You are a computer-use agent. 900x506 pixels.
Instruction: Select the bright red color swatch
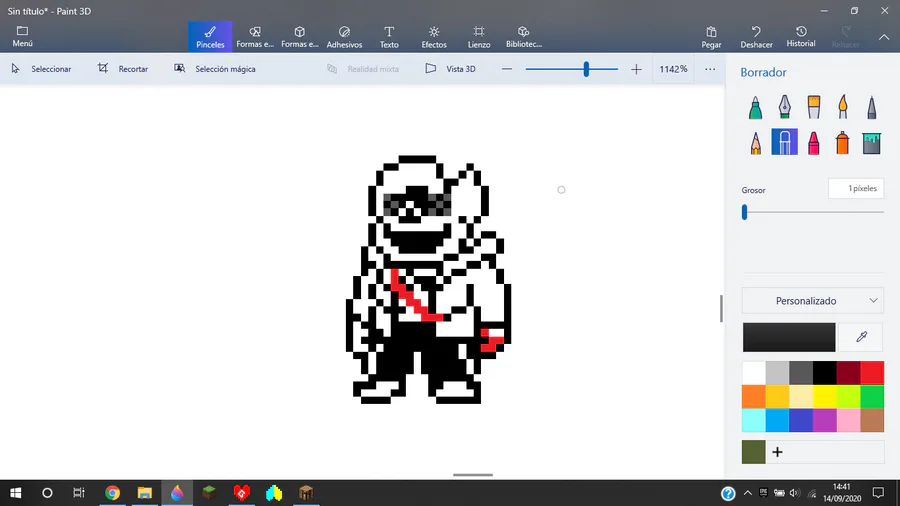coord(872,373)
